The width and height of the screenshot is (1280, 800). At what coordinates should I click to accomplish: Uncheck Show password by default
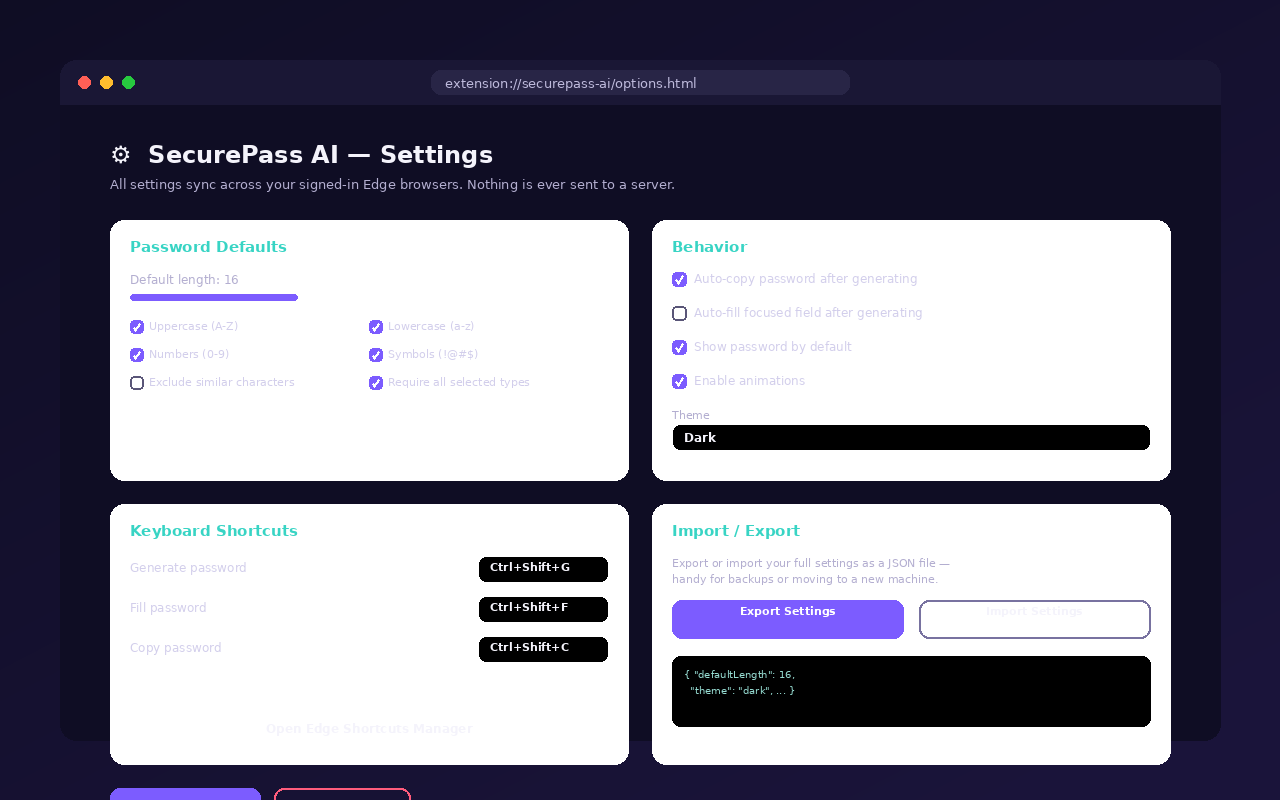[x=680, y=348]
